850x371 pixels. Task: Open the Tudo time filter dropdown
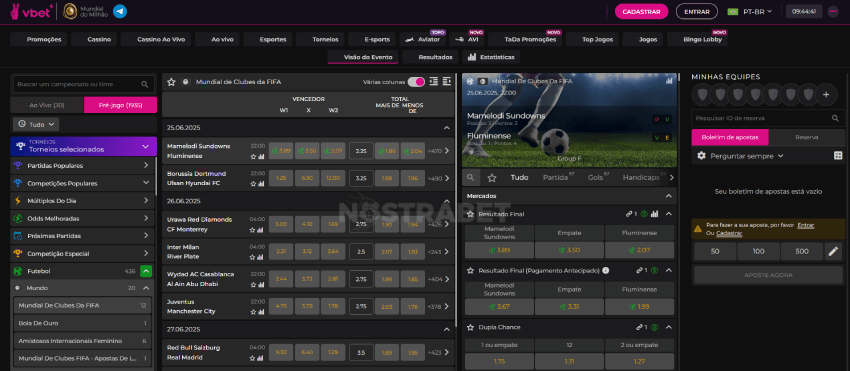pyautogui.click(x=36, y=124)
